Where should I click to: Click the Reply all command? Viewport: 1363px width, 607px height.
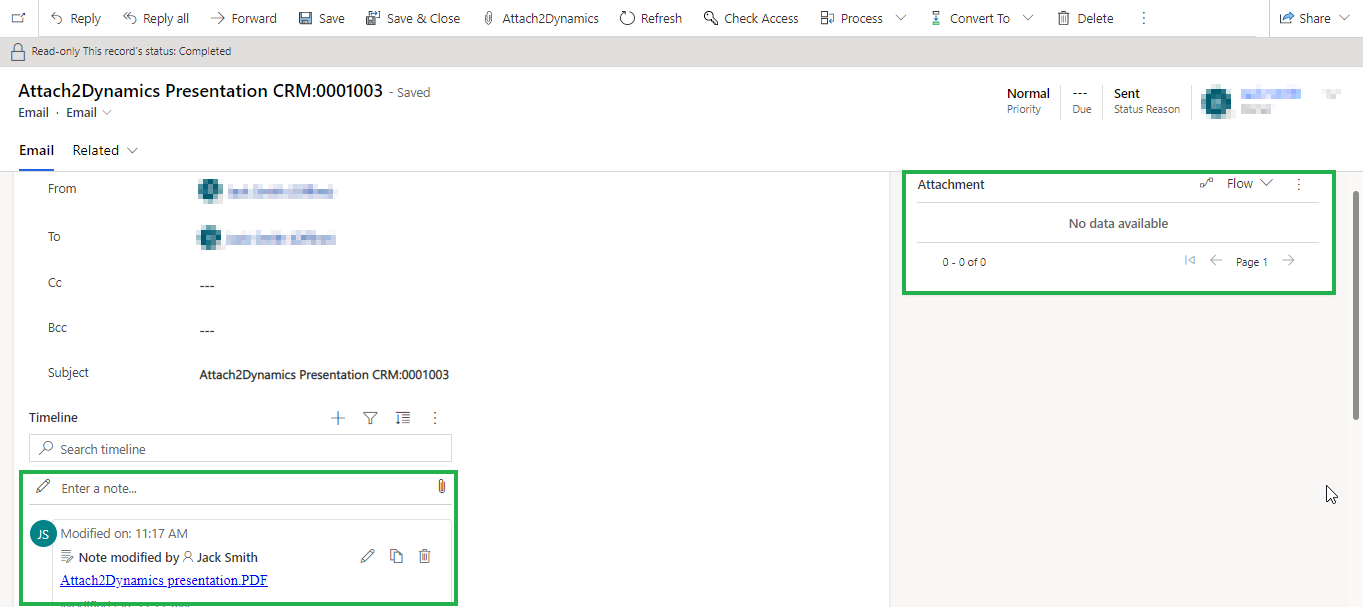click(x=155, y=17)
